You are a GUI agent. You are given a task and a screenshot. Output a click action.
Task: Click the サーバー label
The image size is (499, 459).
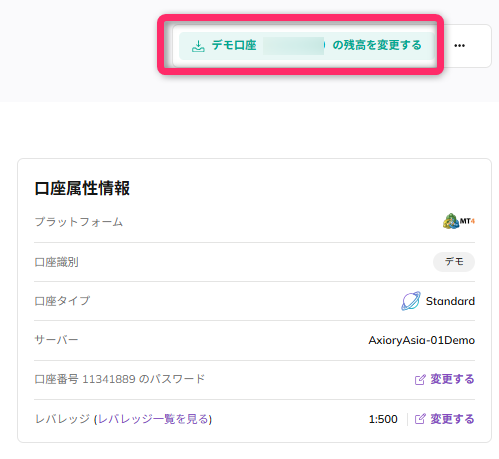[x=56, y=340]
